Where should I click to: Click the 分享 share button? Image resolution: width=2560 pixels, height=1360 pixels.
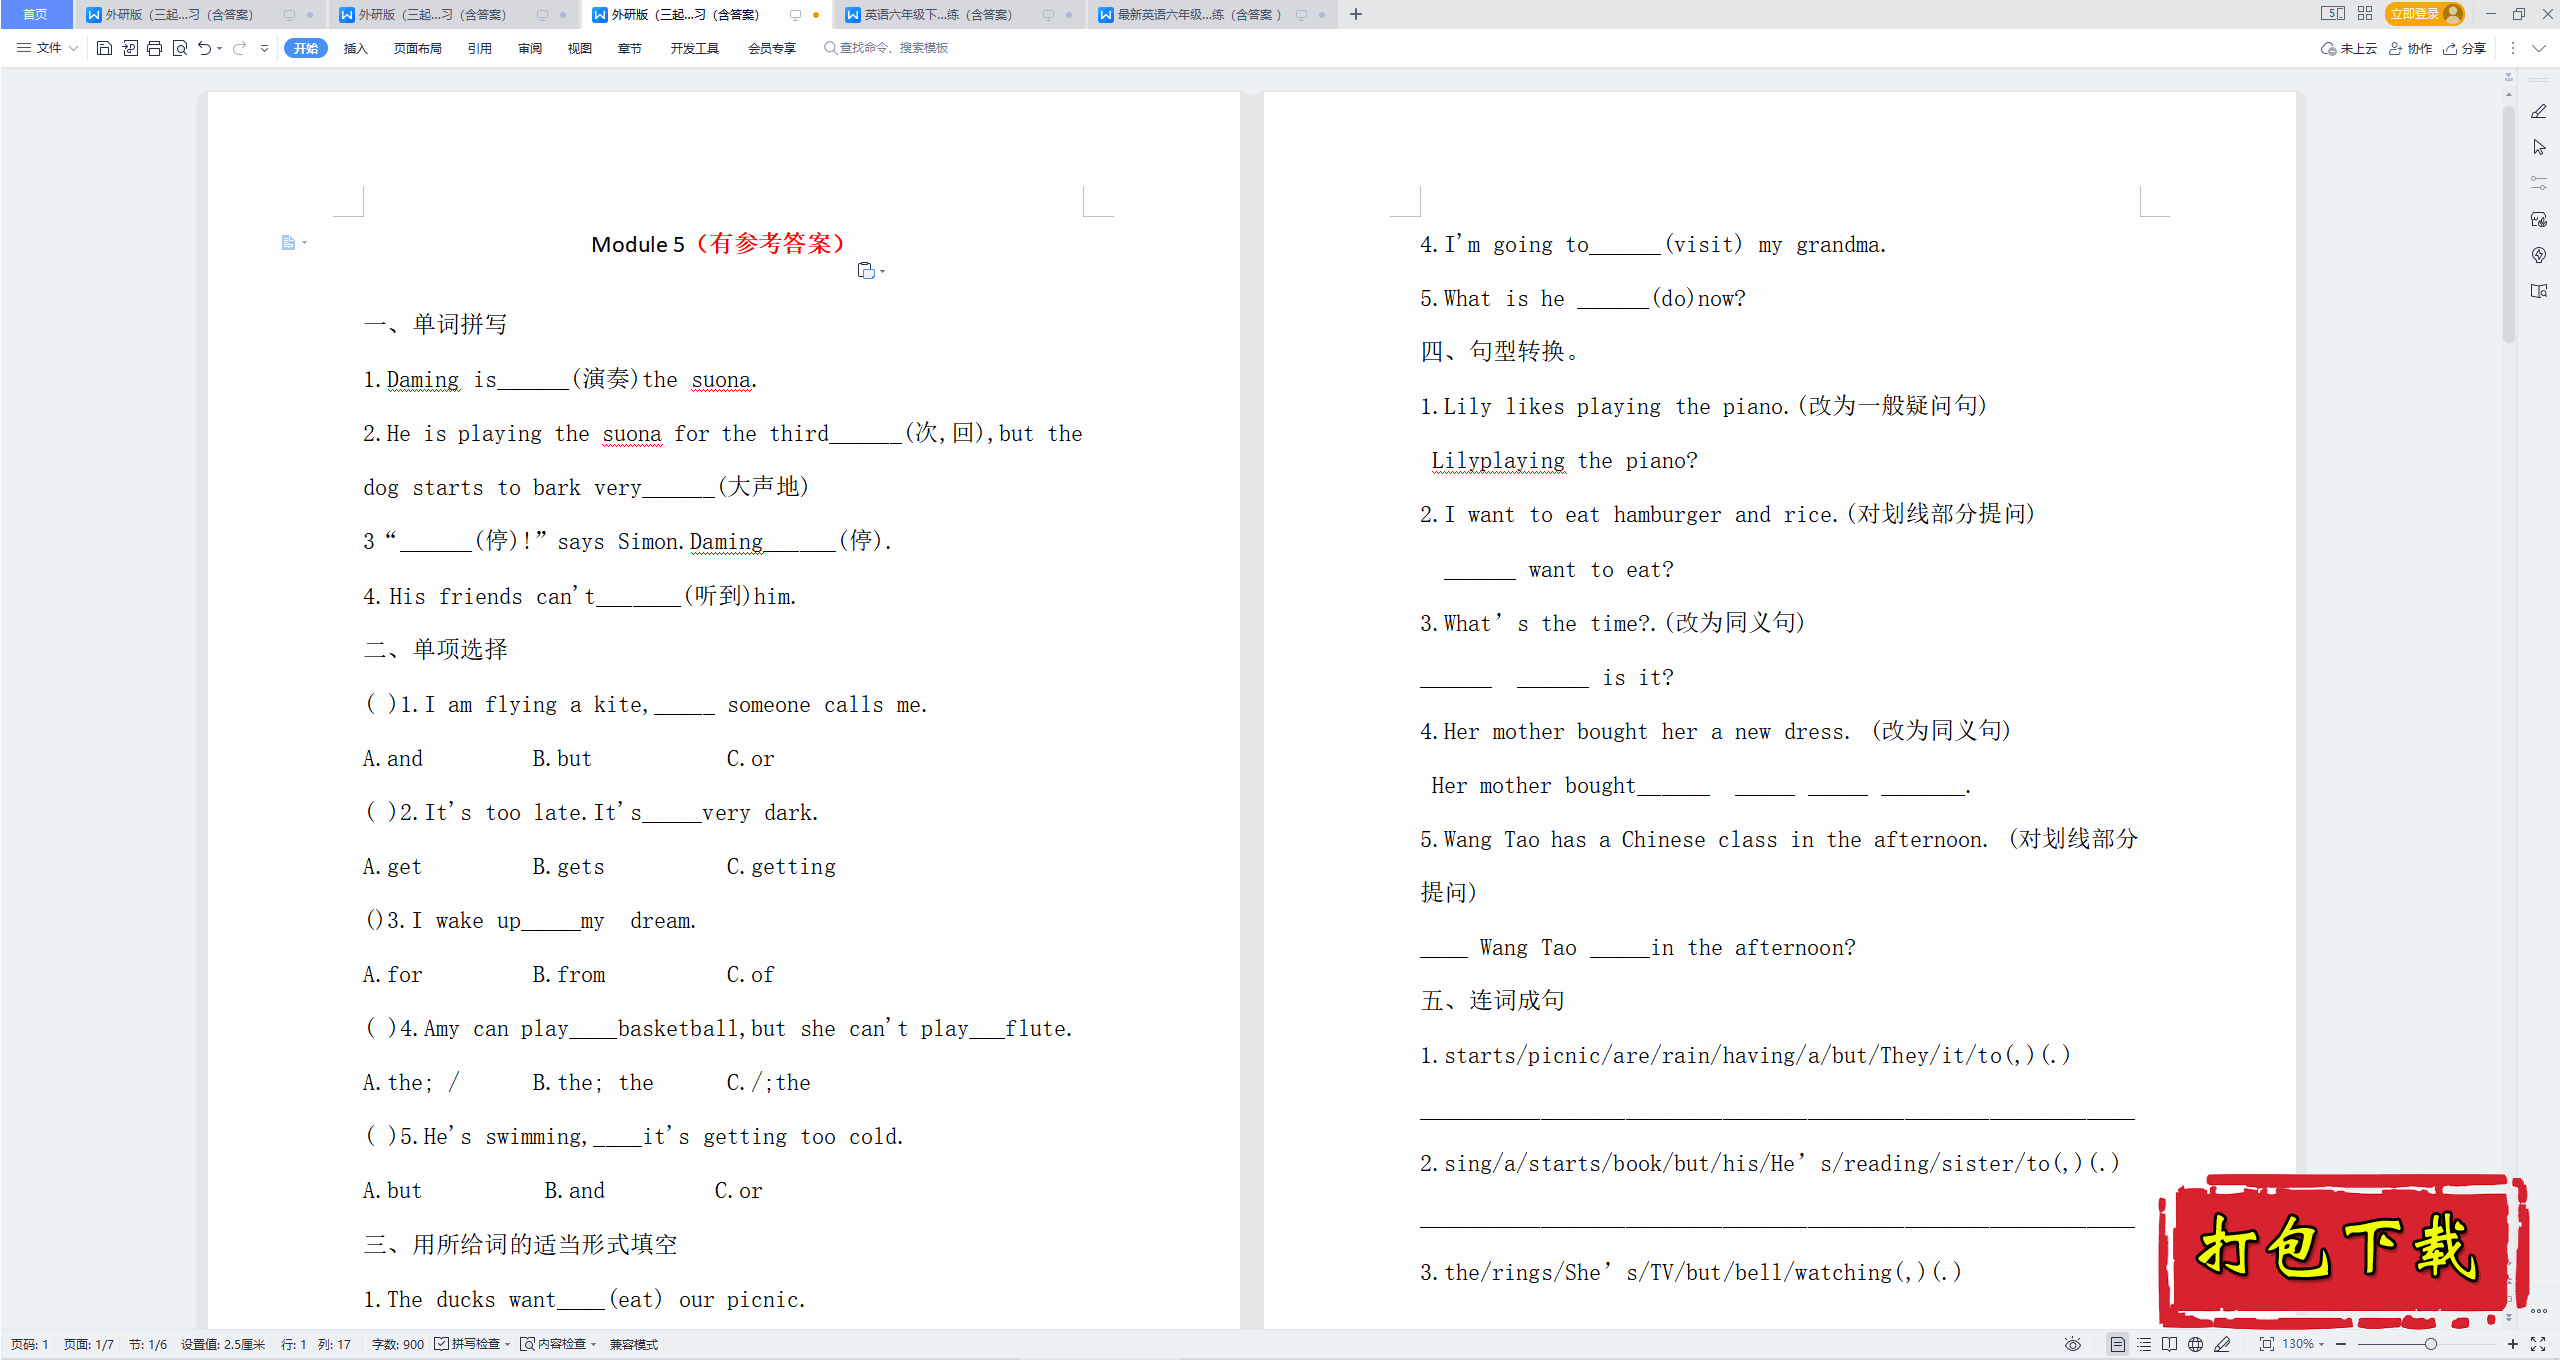pyautogui.click(x=2465, y=48)
